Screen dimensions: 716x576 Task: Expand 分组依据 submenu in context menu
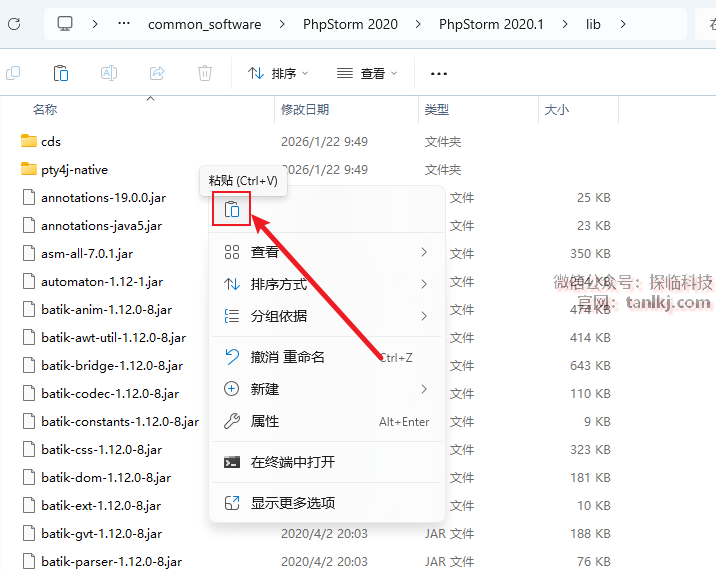[x=326, y=316]
